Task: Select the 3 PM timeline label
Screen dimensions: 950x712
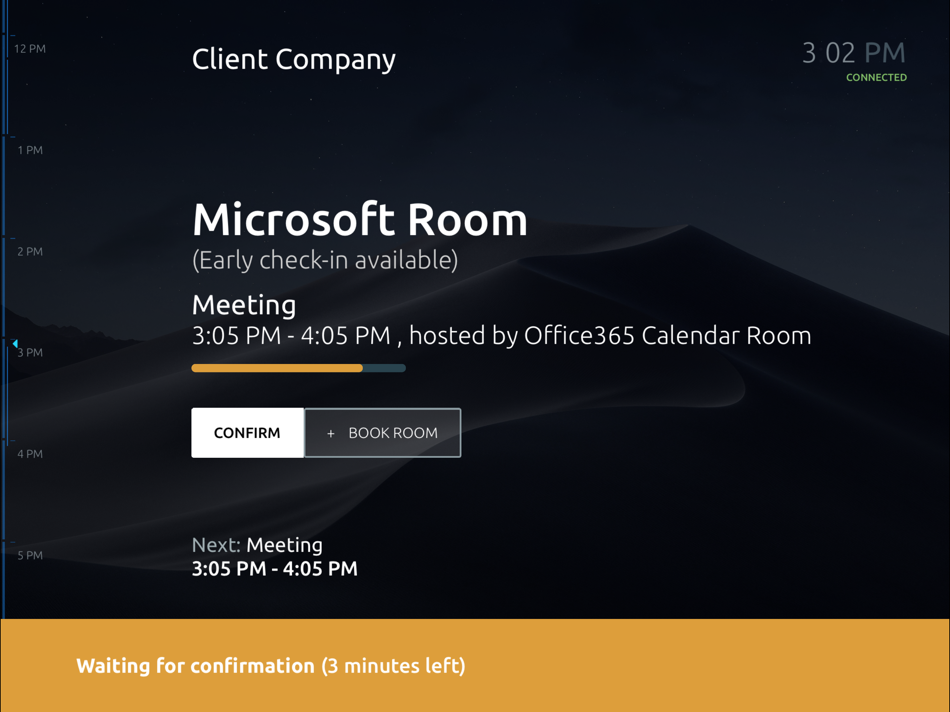Action: (x=30, y=353)
